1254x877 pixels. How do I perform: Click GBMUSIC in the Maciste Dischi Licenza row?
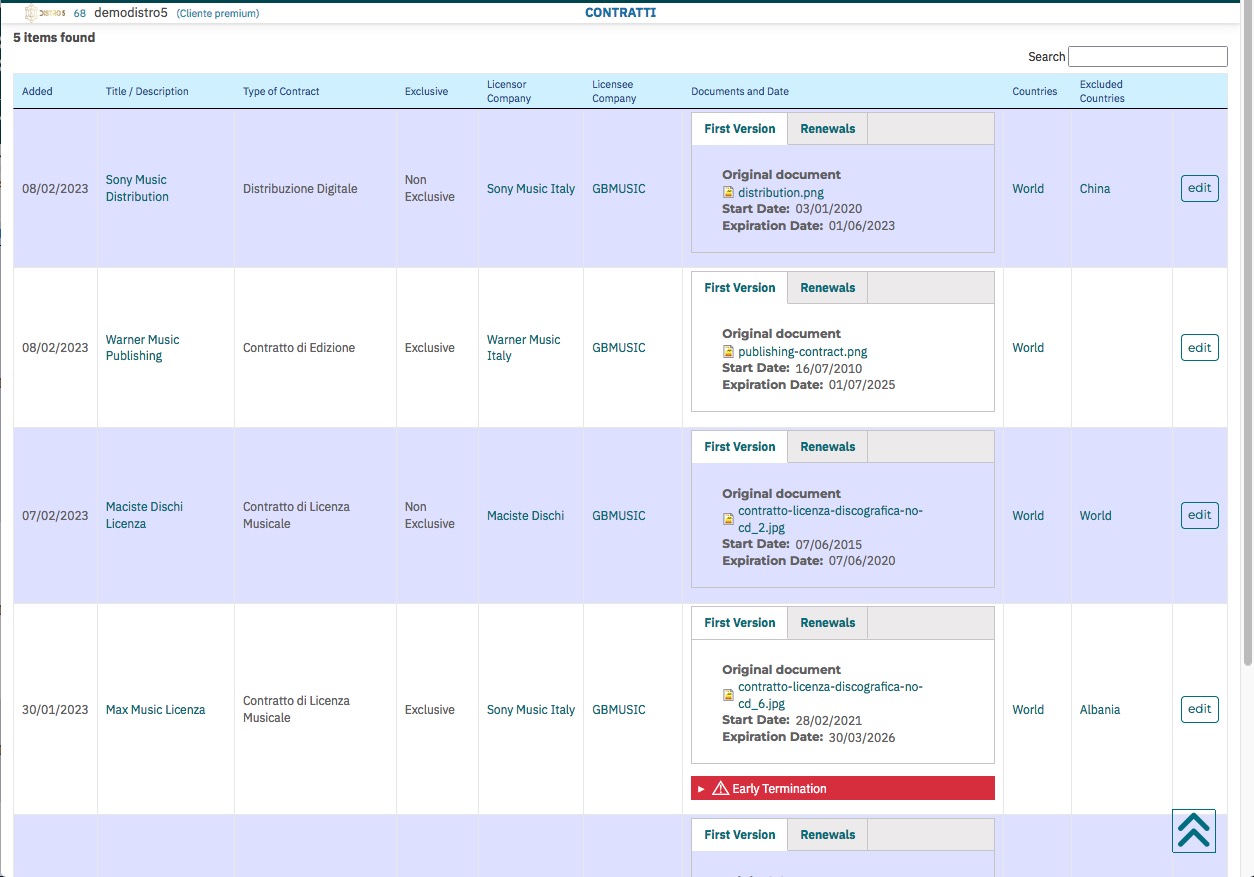point(619,516)
